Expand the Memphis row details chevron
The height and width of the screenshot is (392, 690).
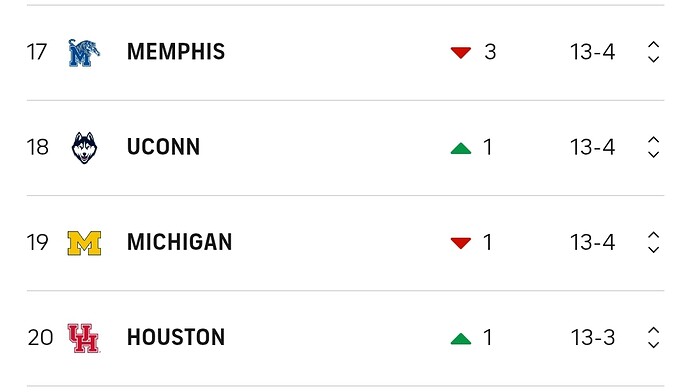tap(653, 52)
